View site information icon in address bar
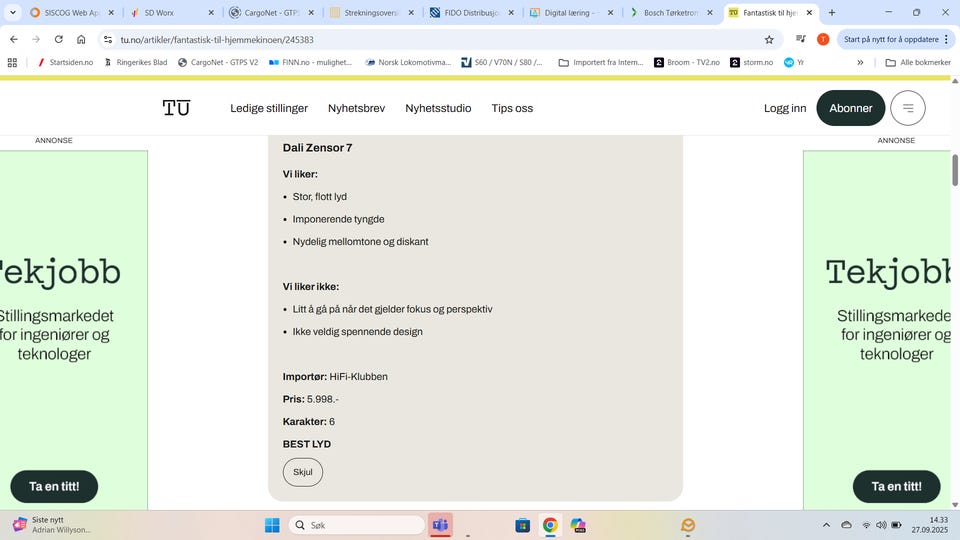960x540 pixels. tap(108, 39)
